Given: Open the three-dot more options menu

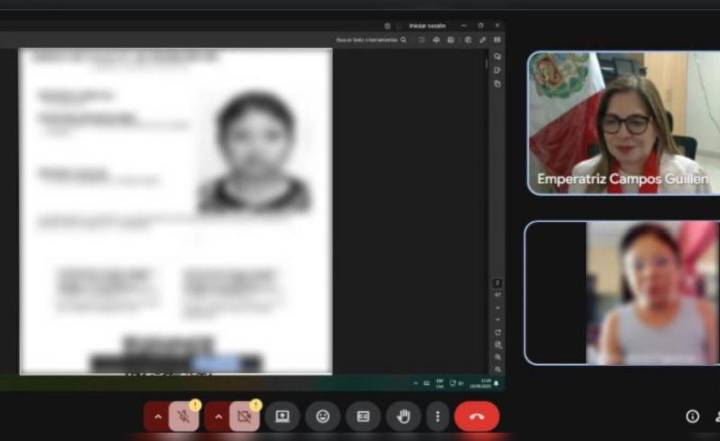Looking at the screenshot, I should 438,417.
